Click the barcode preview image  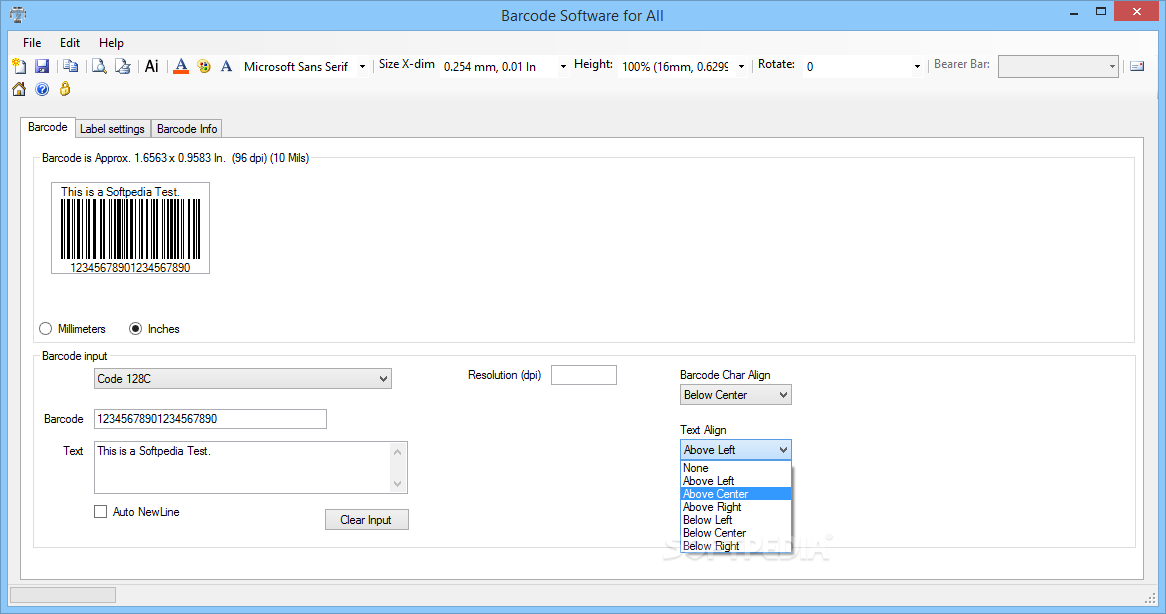[x=130, y=228]
